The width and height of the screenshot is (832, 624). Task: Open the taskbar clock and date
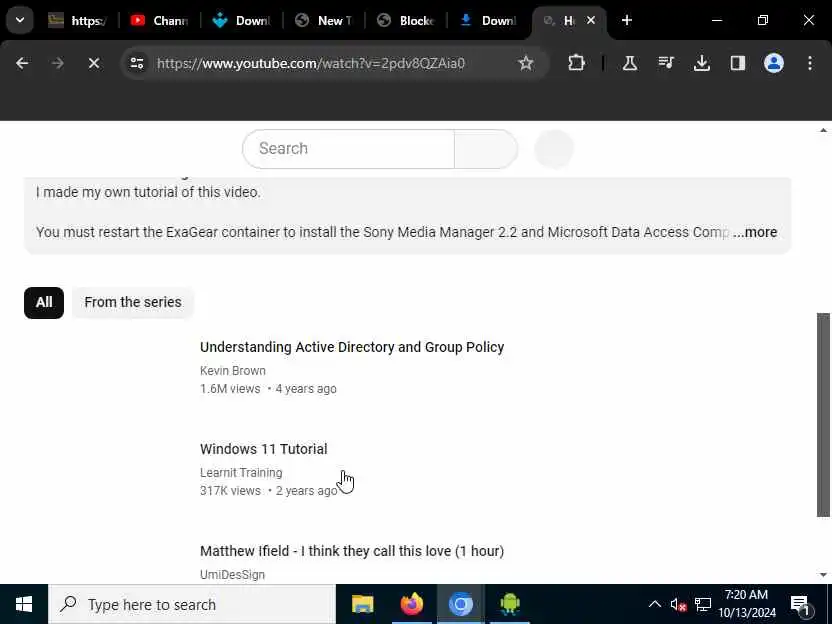pos(747,604)
